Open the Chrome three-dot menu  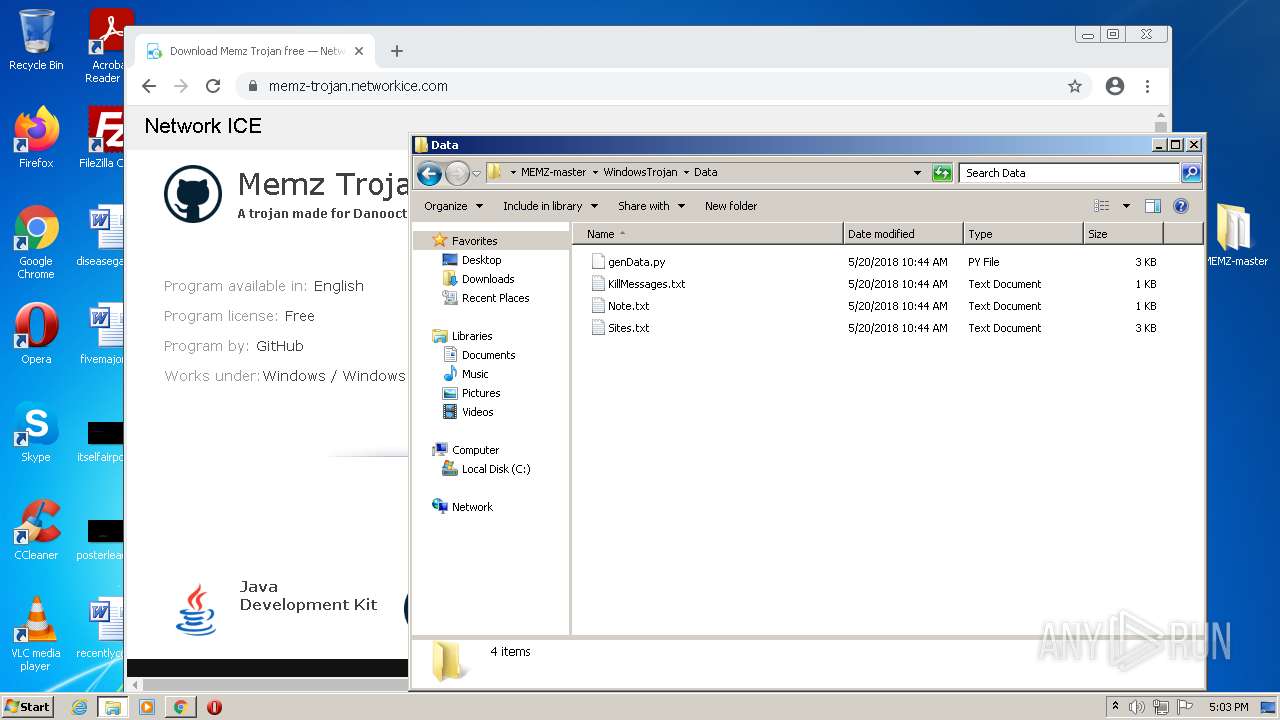(x=1147, y=86)
